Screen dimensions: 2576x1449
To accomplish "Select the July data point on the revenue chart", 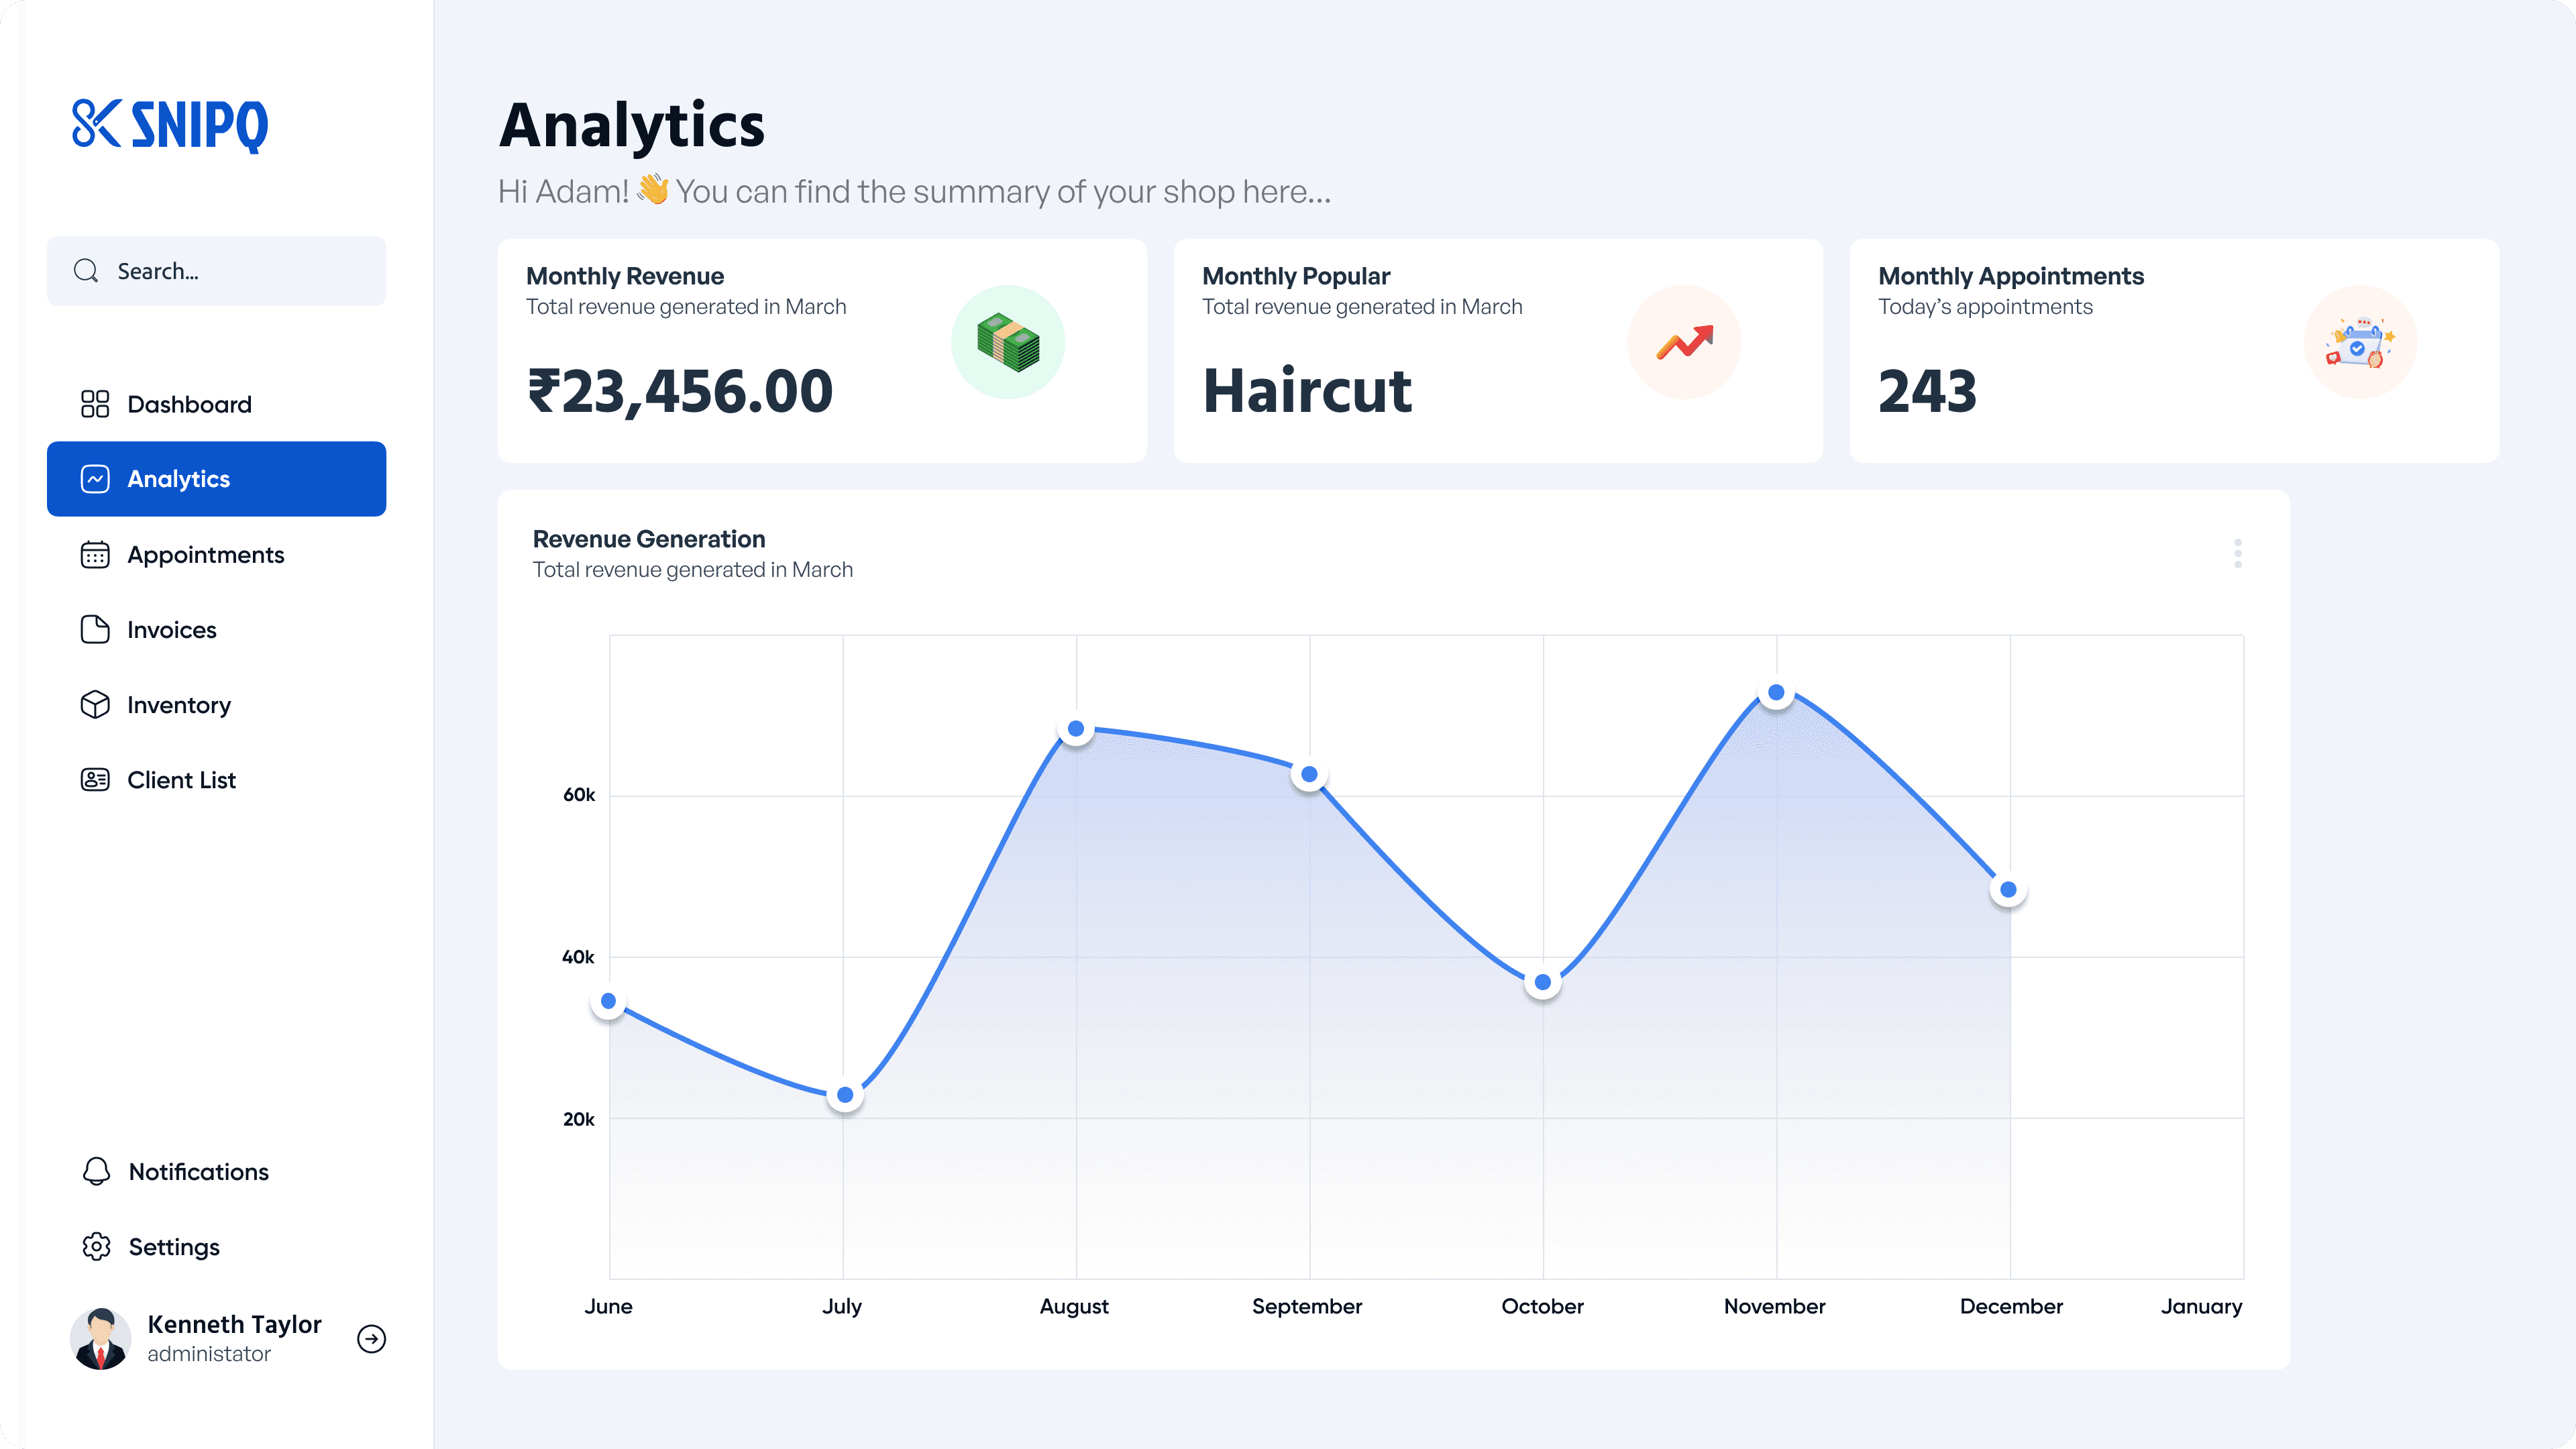I will point(845,1095).
